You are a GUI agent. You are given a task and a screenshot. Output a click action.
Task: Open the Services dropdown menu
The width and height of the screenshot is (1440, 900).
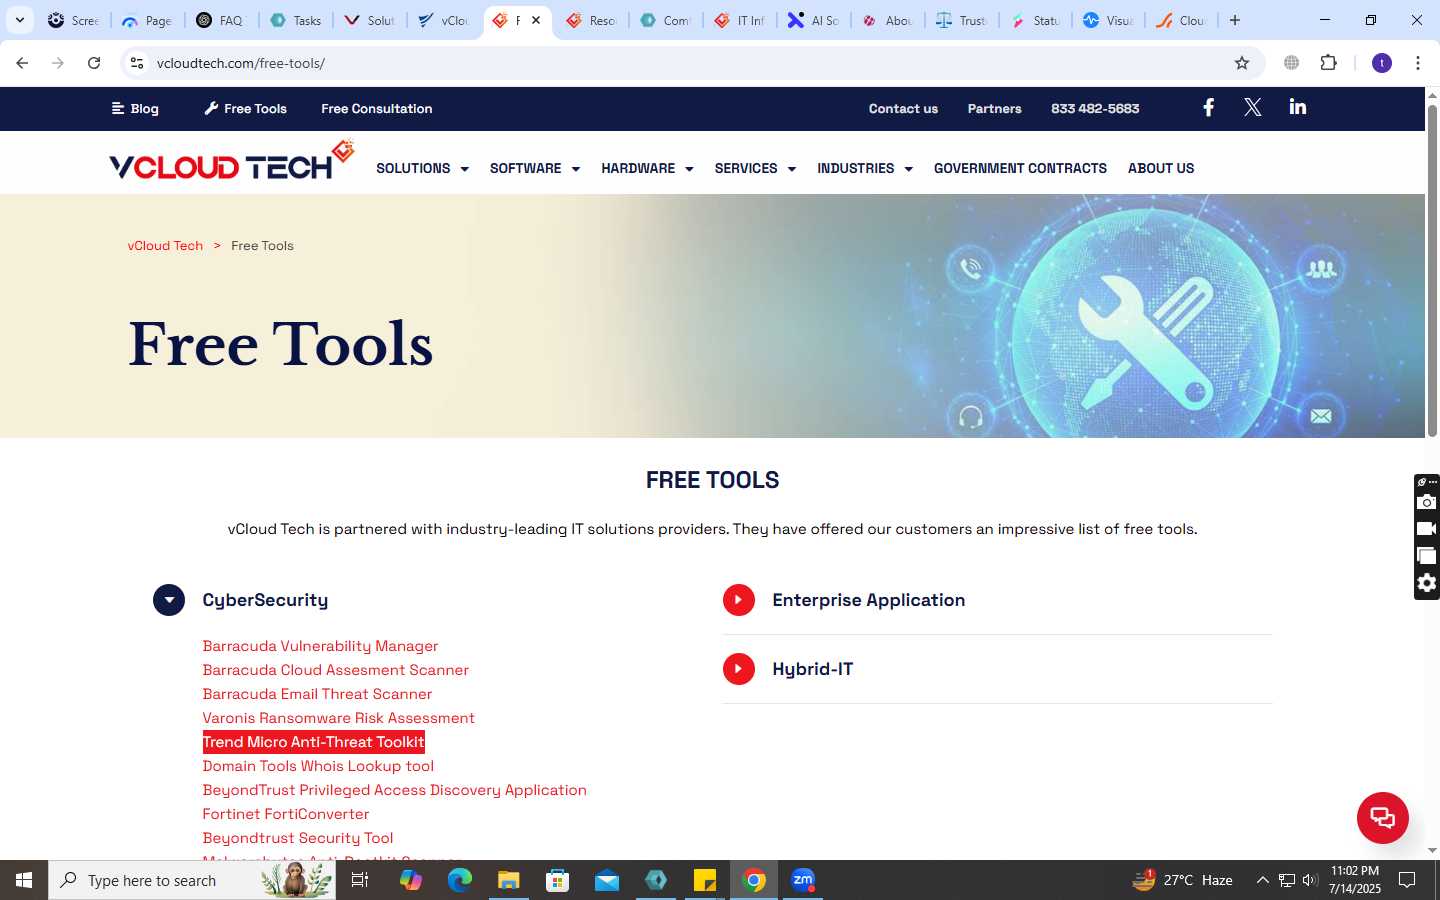[755, 168]
